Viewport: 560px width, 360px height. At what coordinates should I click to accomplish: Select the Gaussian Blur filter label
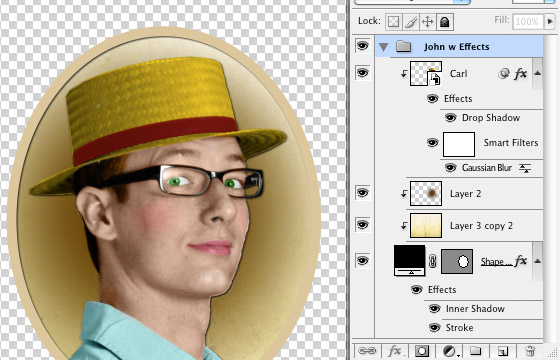click(487, 168)
